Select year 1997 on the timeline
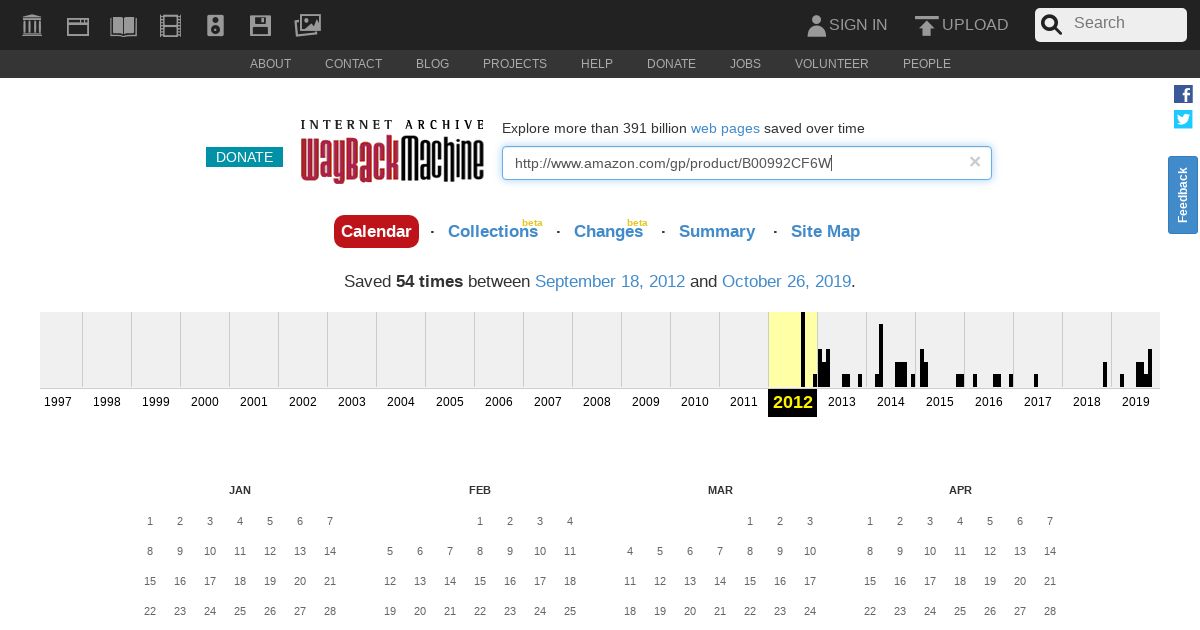Image resolution: width=1200 pixels, height=630 pixels. click(58, 402)
